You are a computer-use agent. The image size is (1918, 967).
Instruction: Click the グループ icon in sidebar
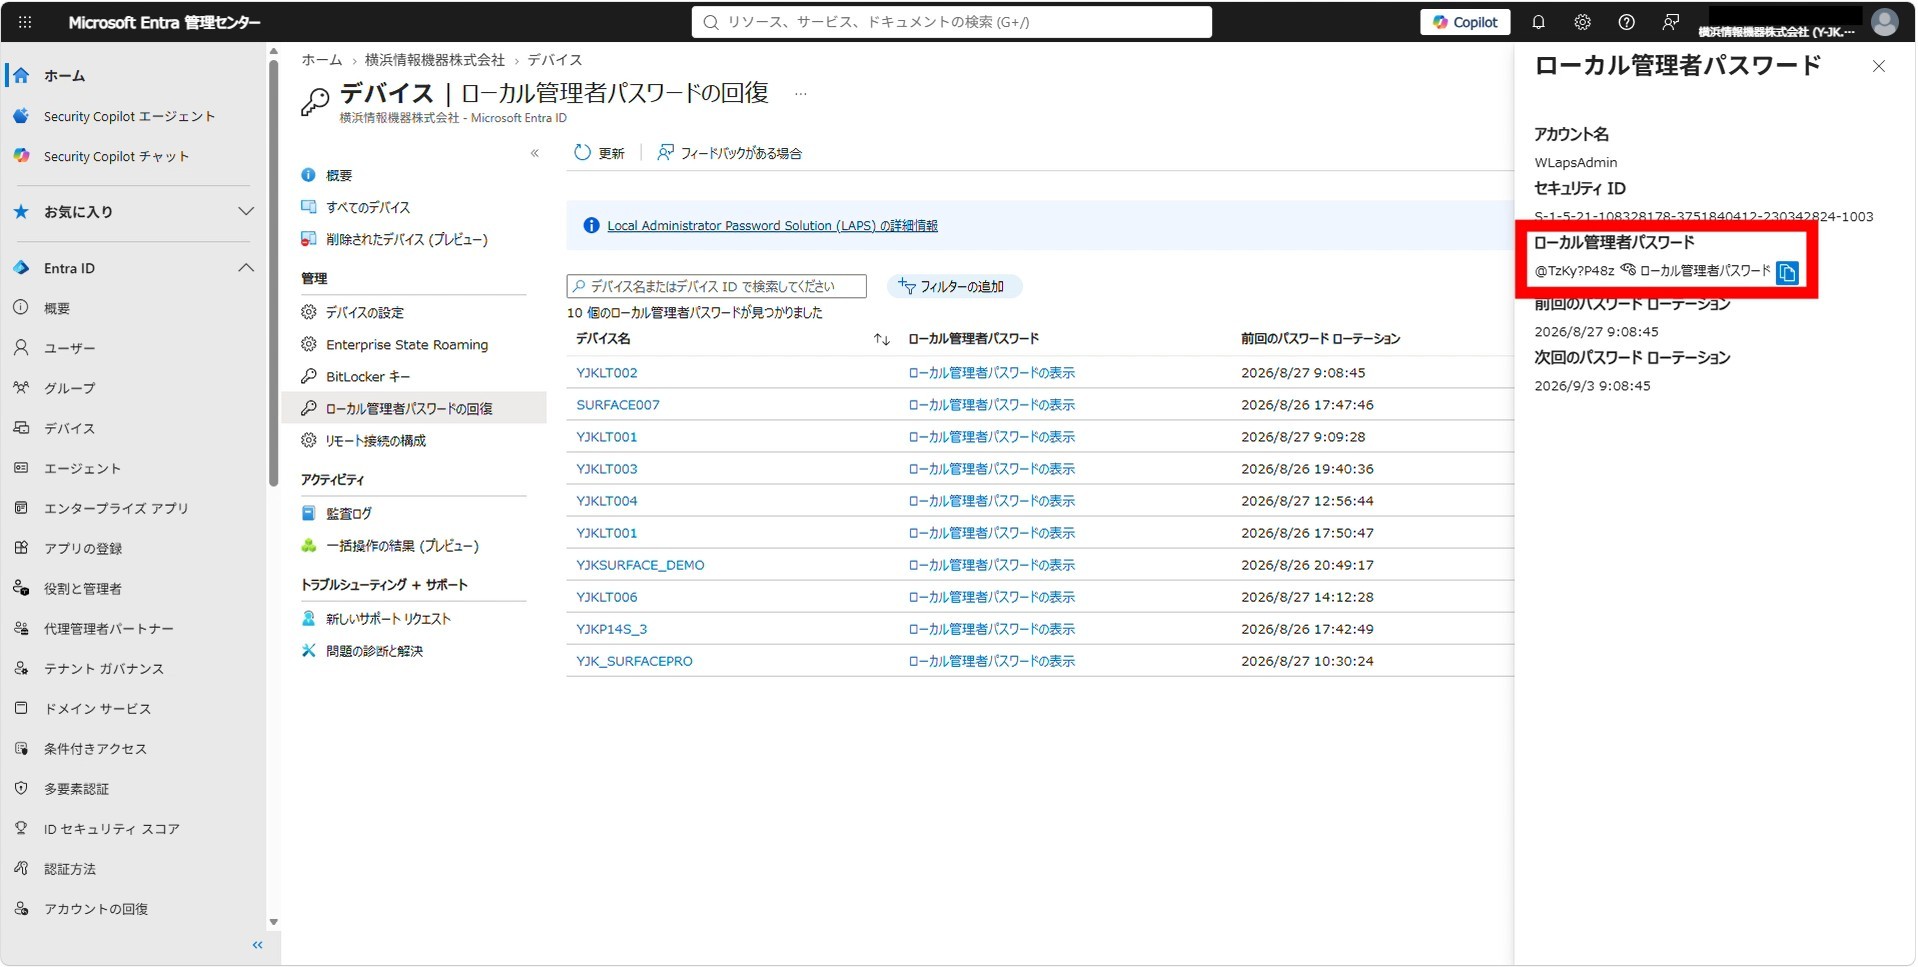pos(21,388)
